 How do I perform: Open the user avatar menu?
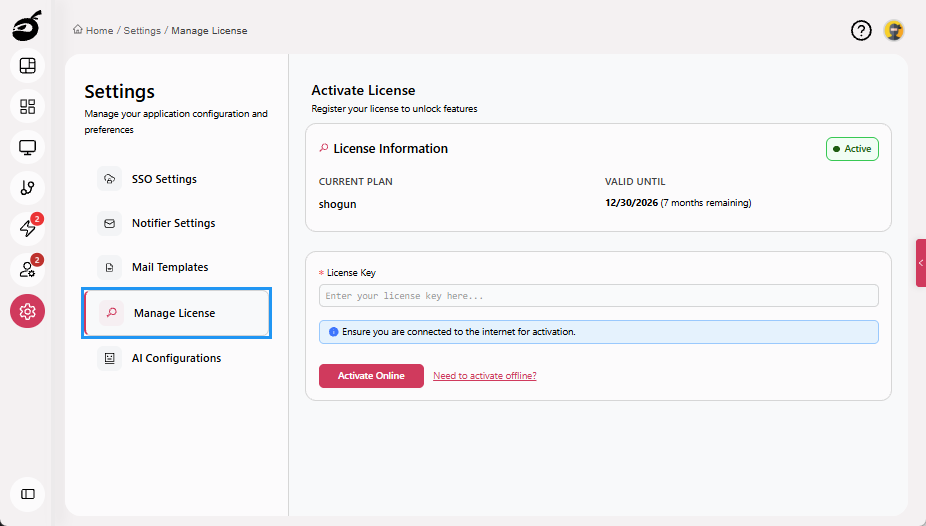click(x=894, y=30)
